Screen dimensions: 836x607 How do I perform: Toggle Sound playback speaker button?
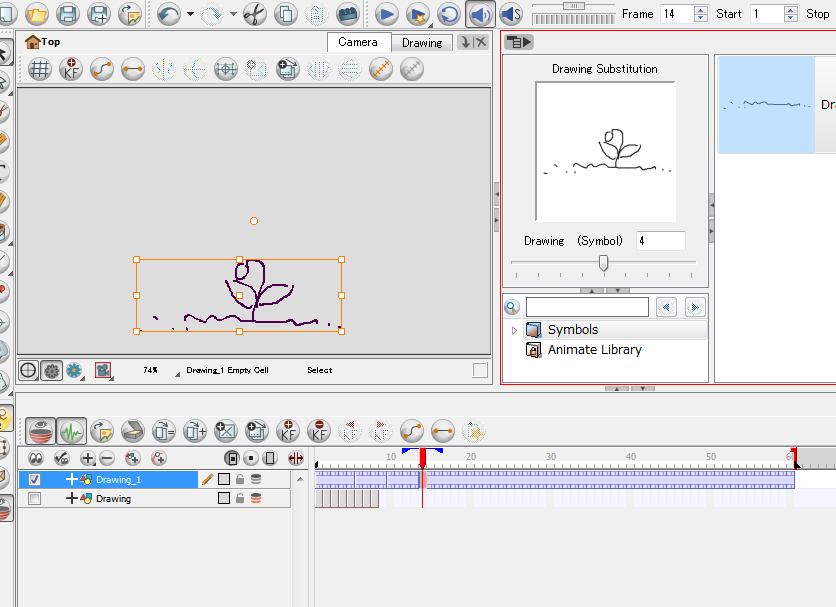[480, 14]
